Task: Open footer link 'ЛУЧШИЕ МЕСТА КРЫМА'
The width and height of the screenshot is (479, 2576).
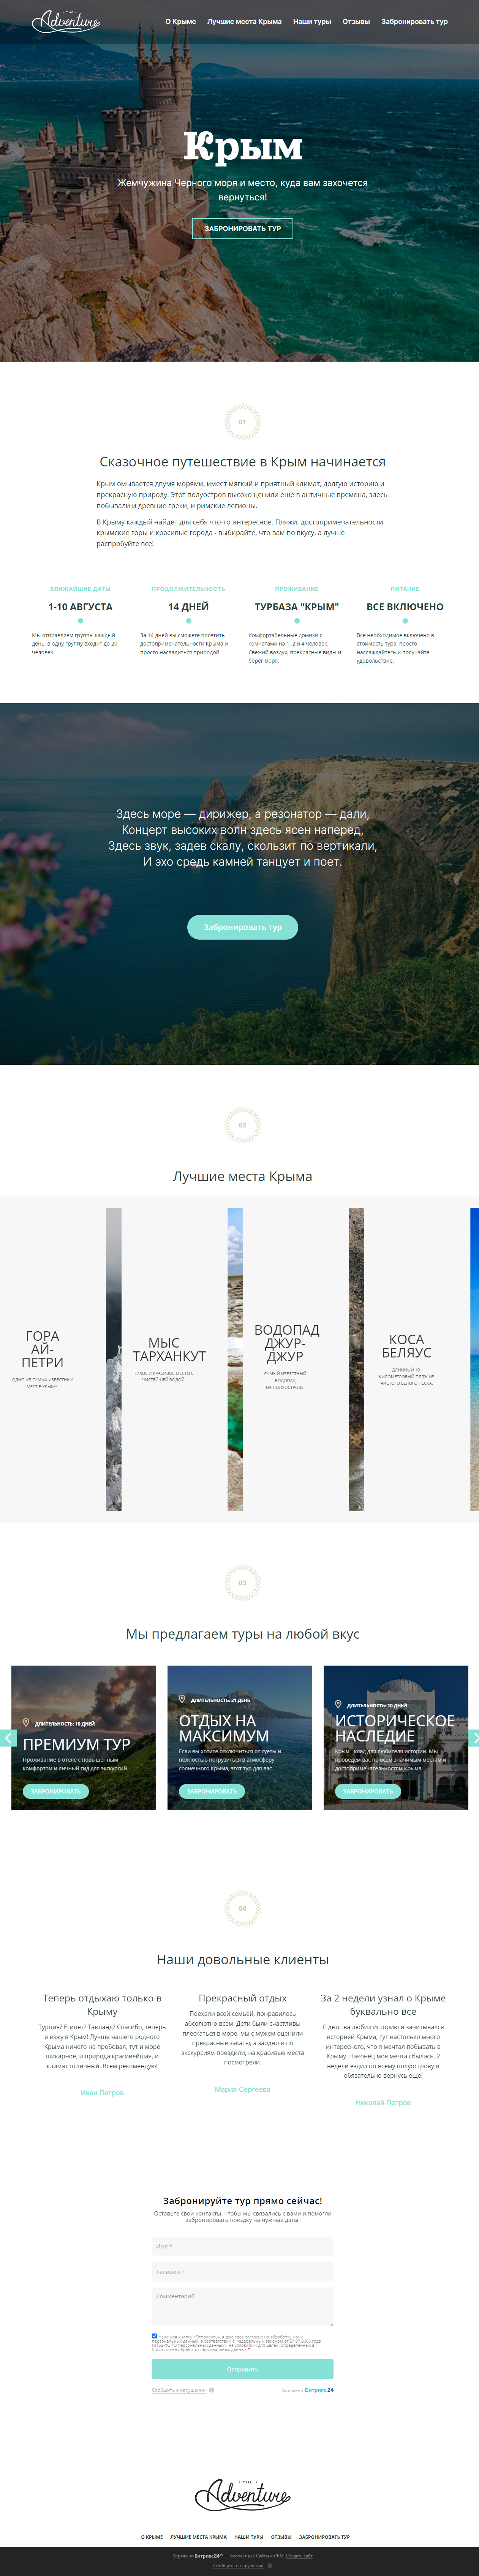Action: coord(198,2537)
